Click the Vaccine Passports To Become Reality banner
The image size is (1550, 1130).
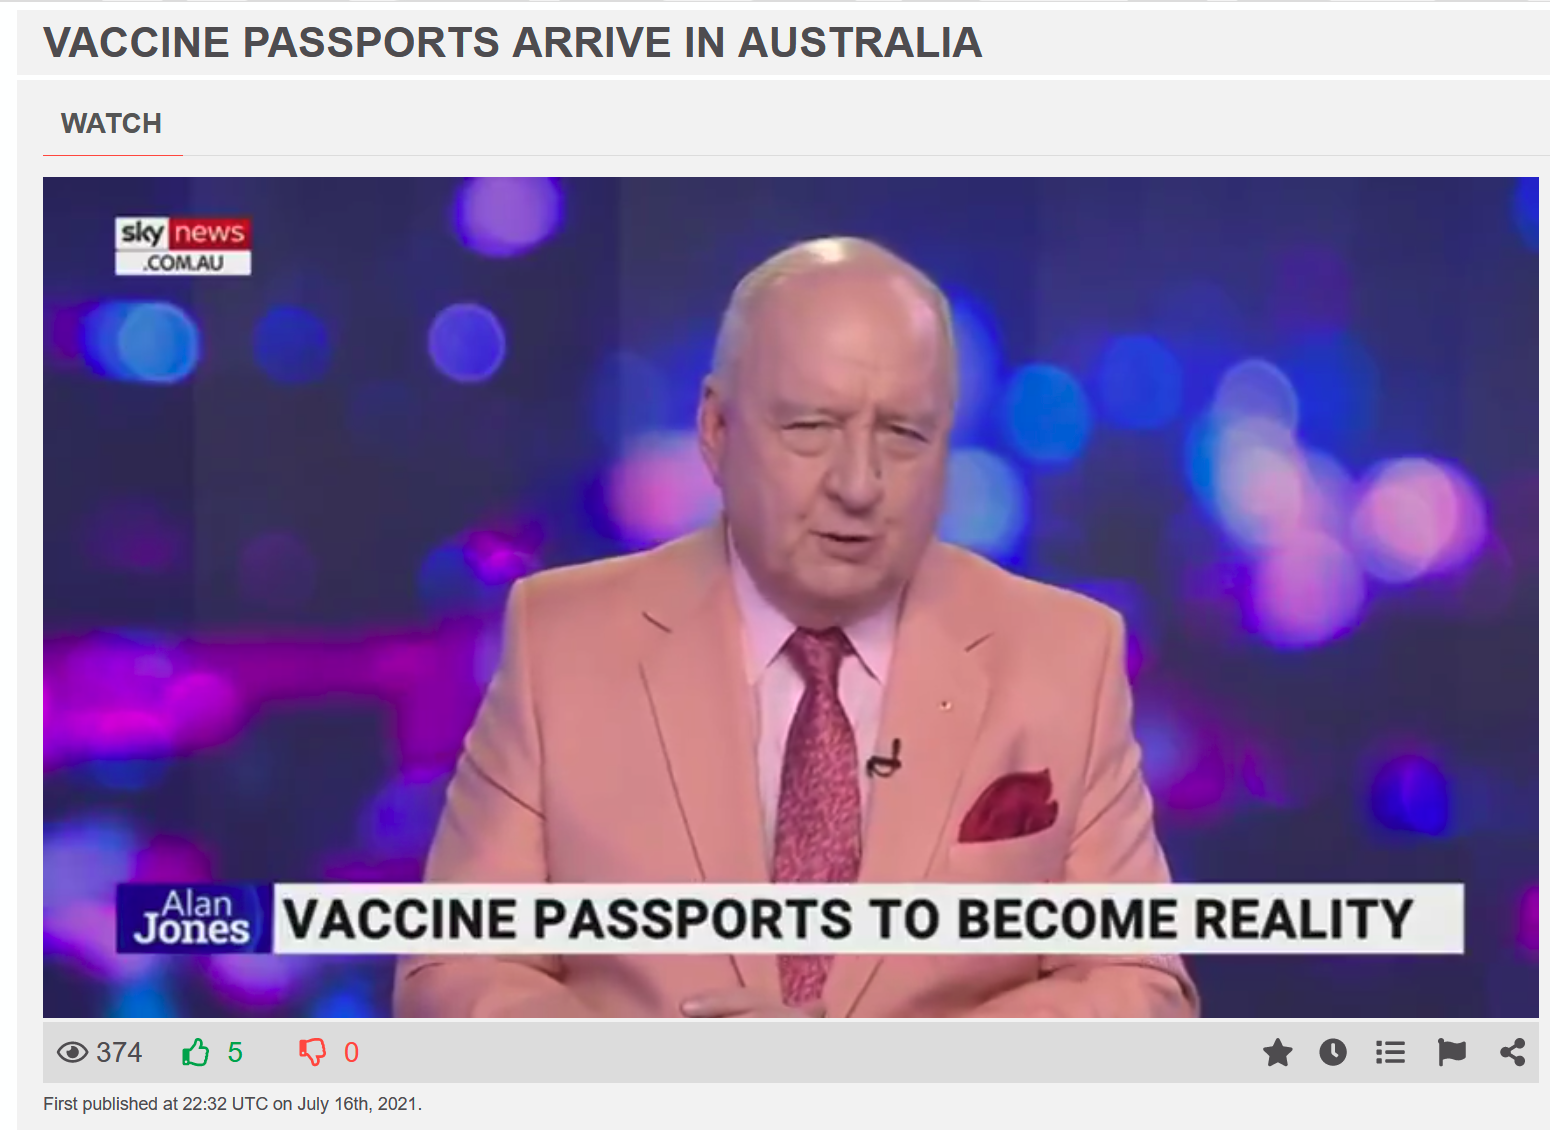[868, 918]
